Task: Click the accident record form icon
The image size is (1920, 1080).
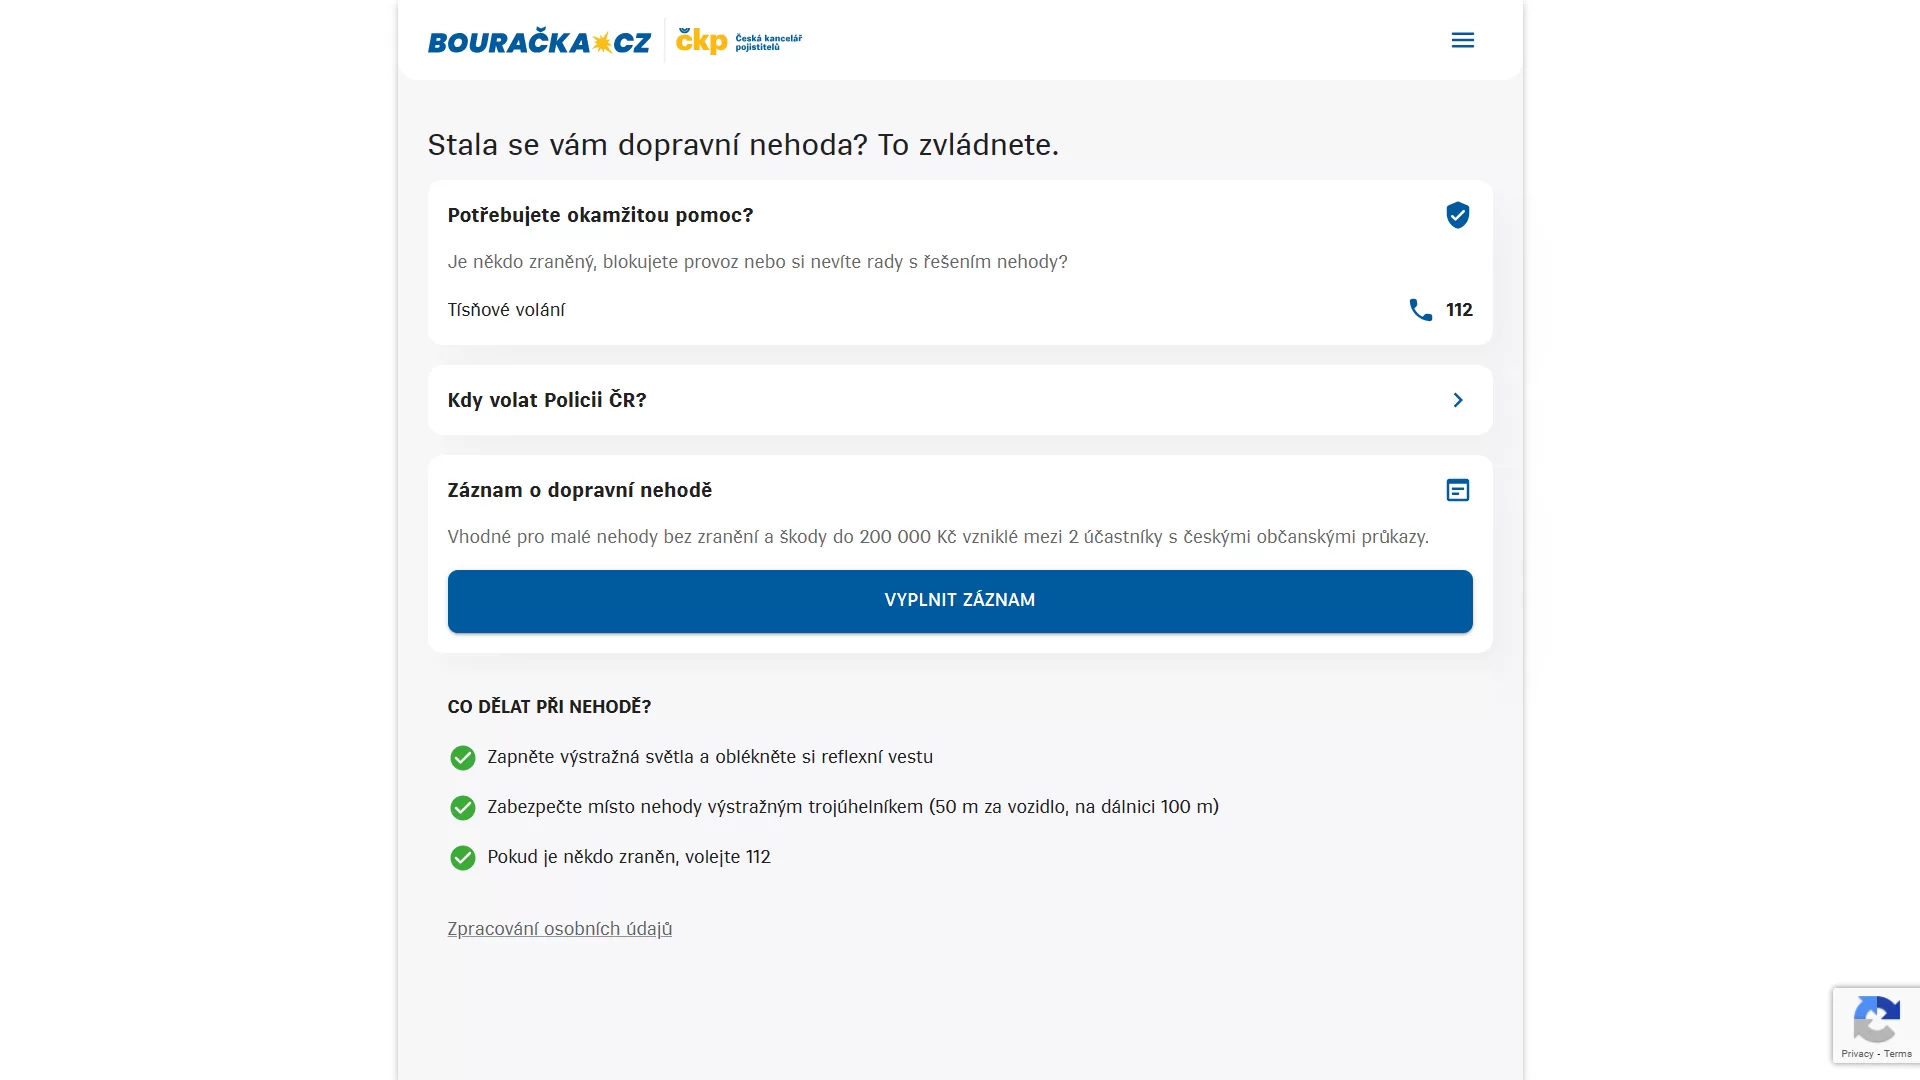Action: 1457,490
